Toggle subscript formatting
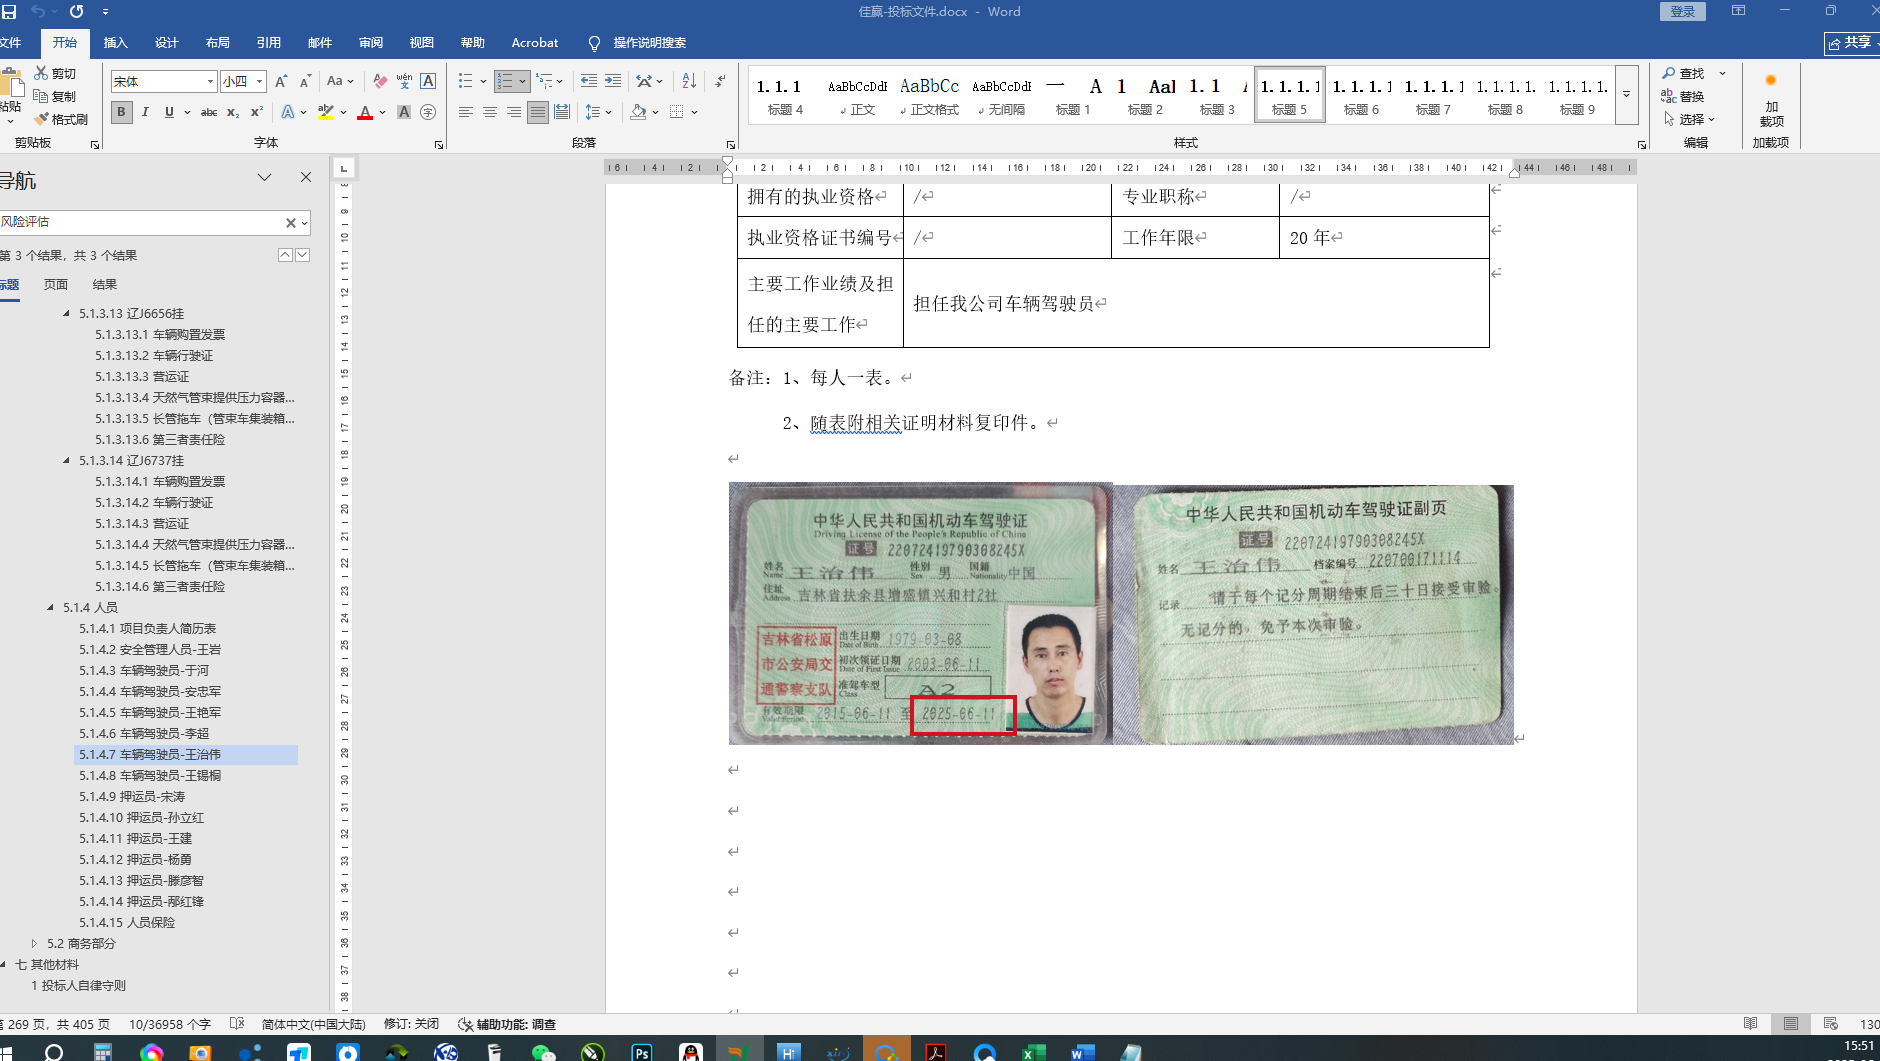 click(x=233, y=112)
